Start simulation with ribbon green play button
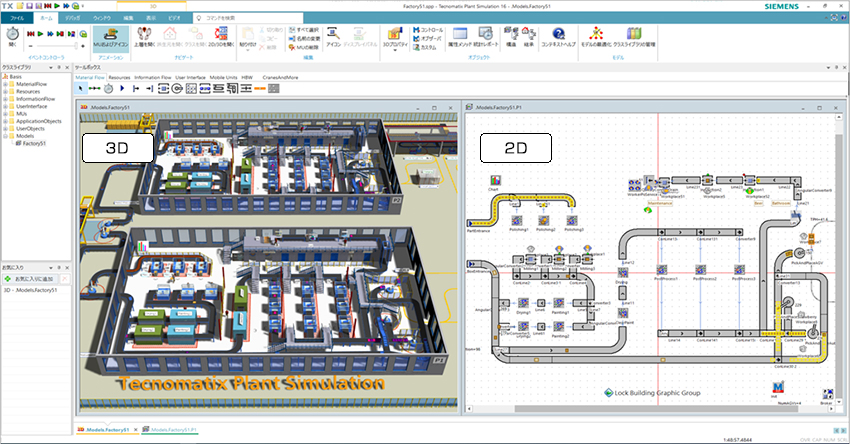850x444 pixels. coord(40,34)
